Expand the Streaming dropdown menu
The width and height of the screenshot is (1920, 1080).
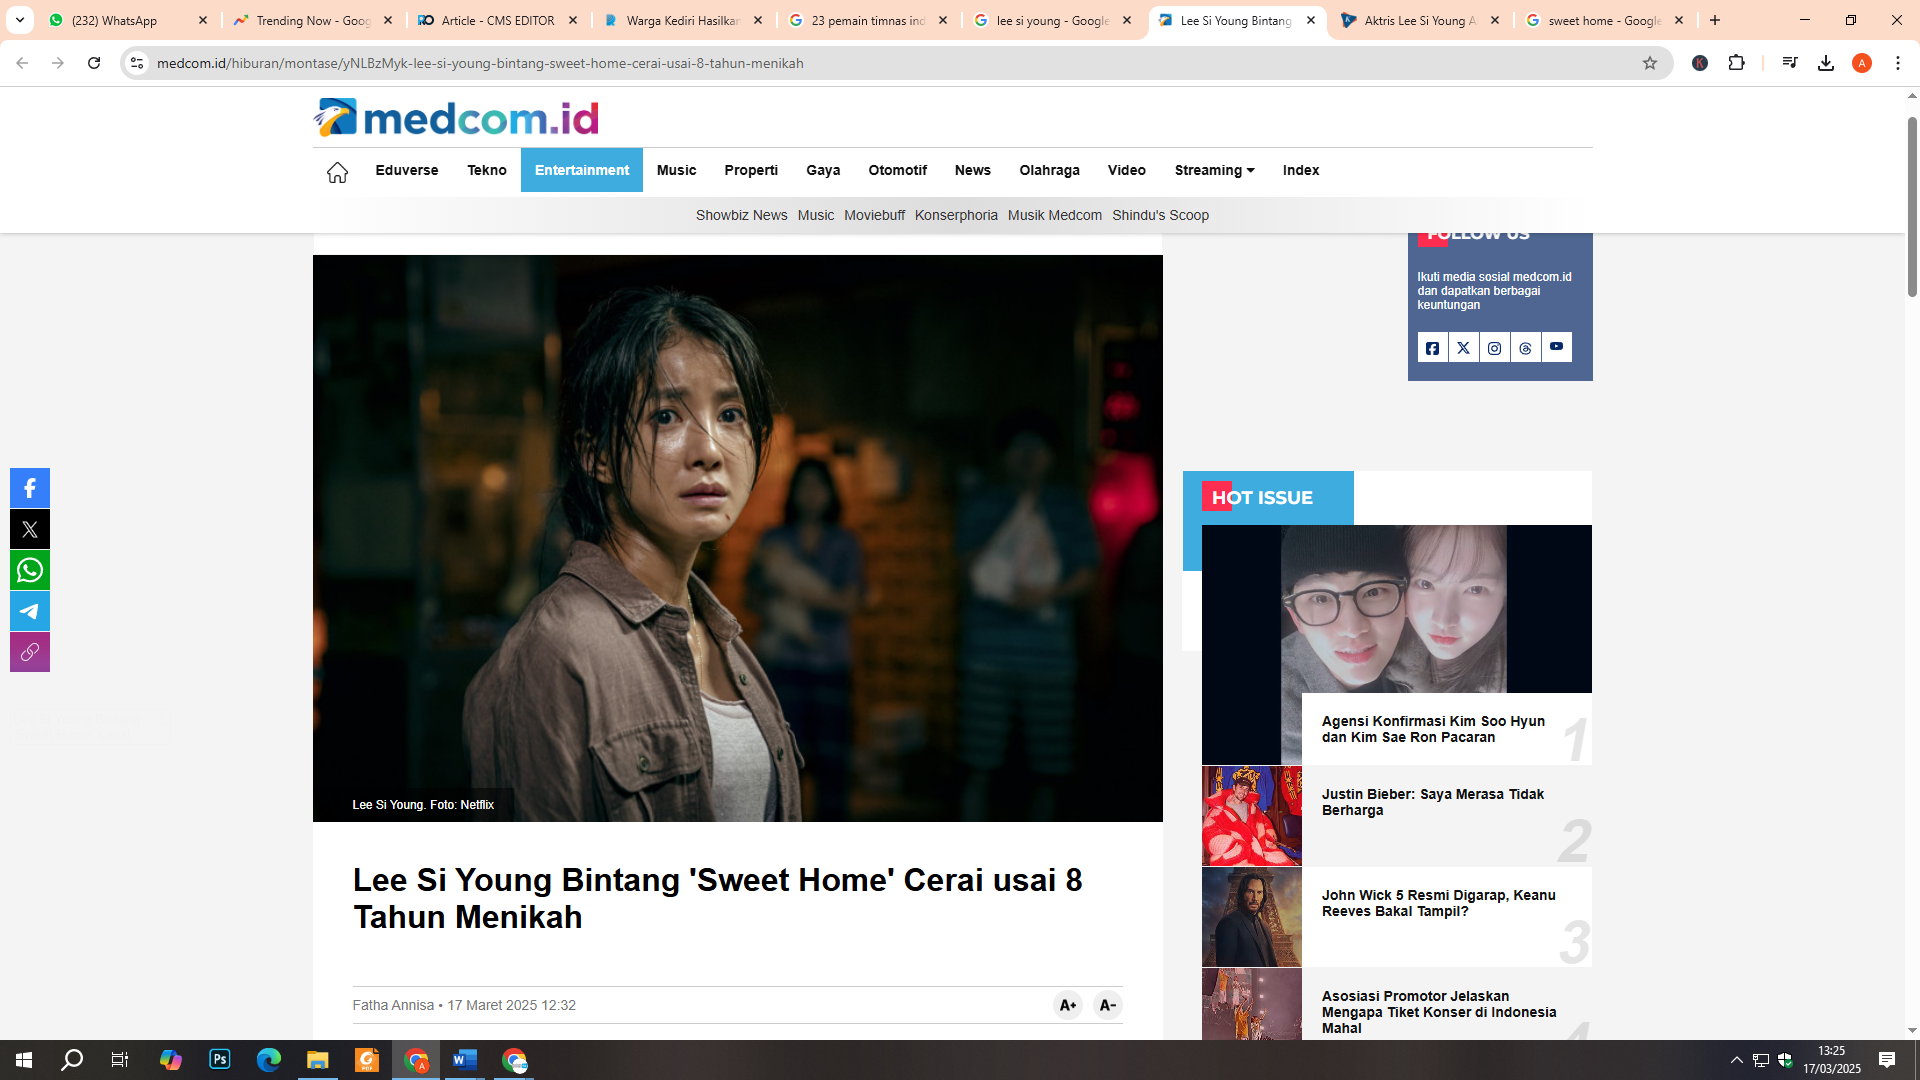[1214, 170]
